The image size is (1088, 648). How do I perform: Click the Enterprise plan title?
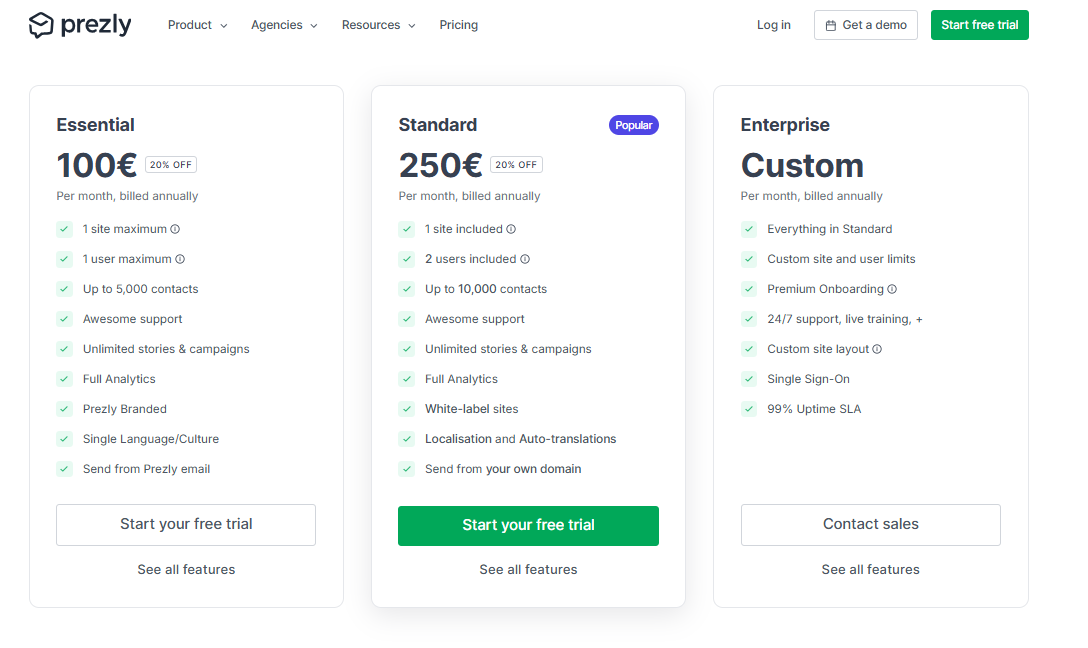click(x=785, y=125)
